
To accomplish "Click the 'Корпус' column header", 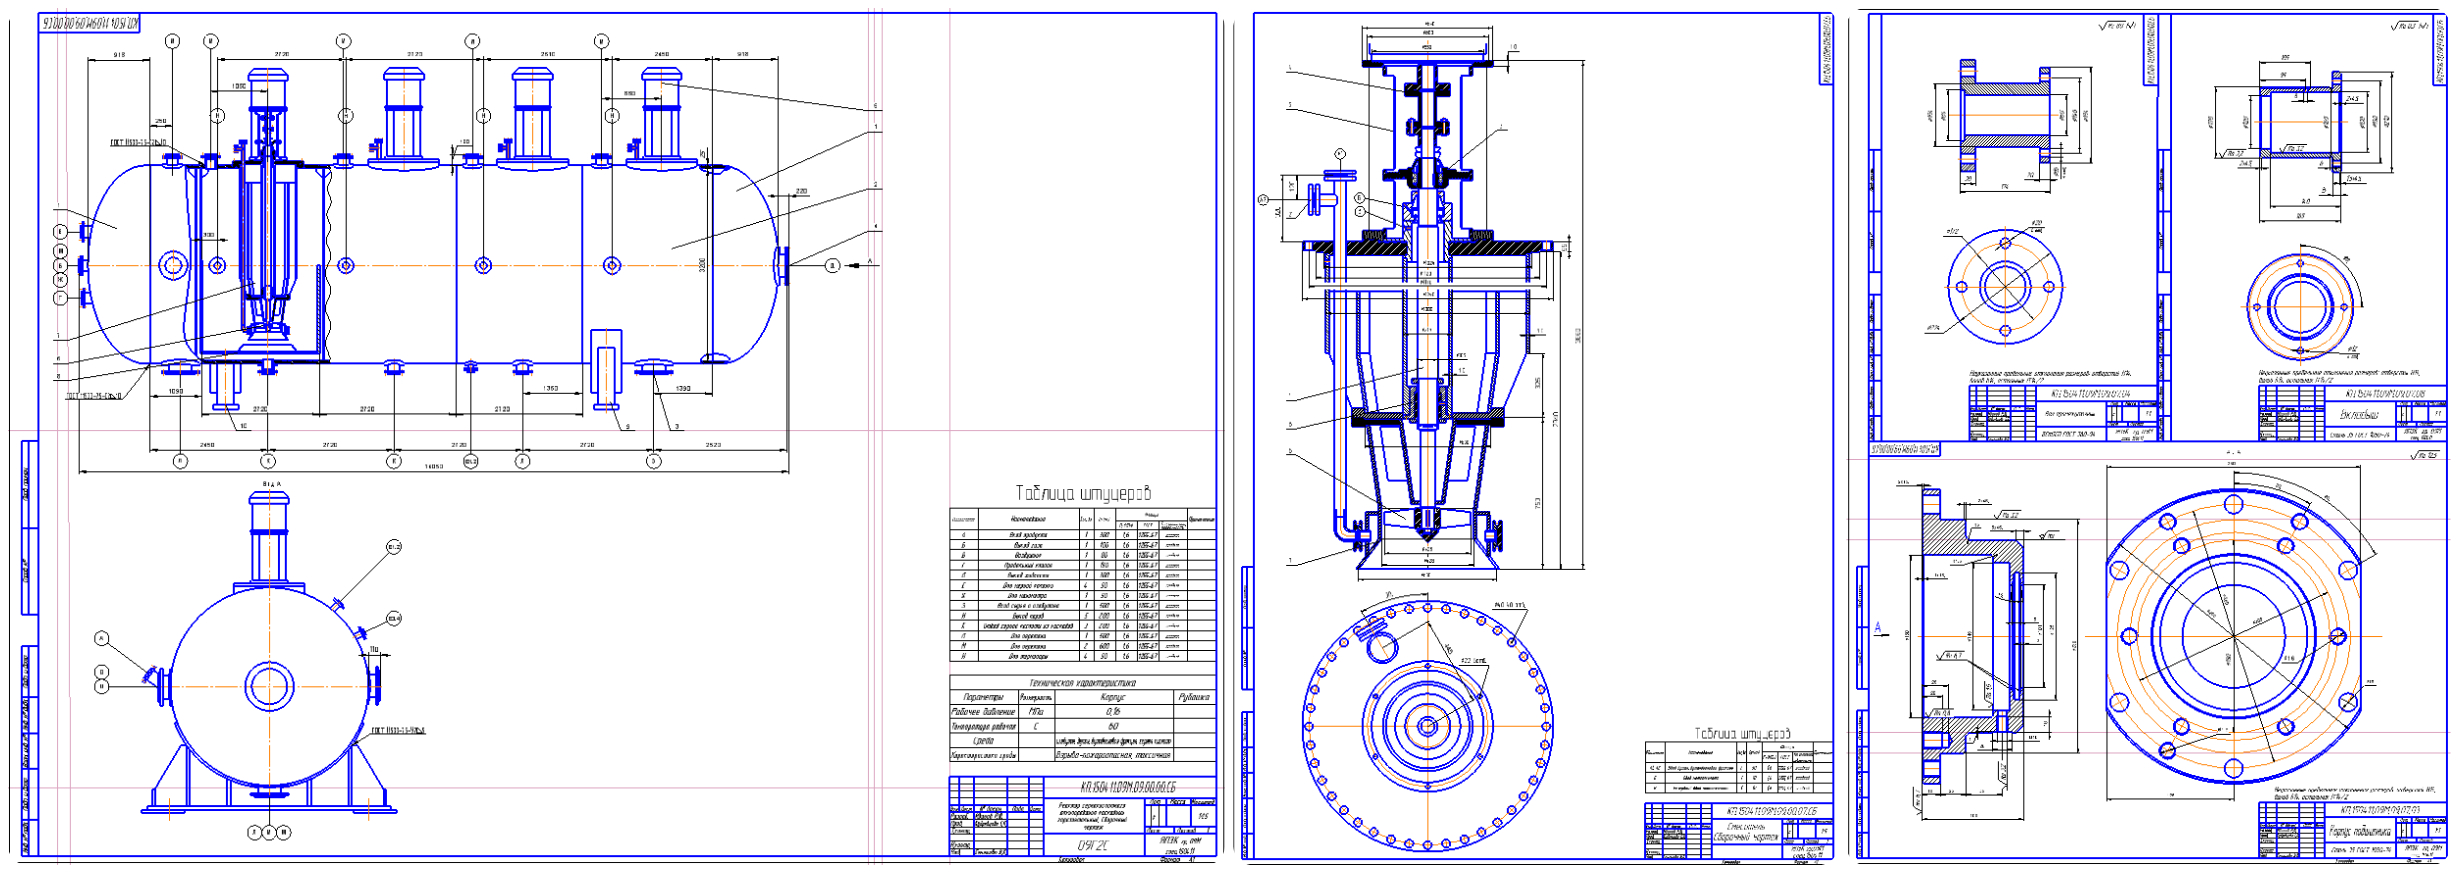I will coord(1113,697).
